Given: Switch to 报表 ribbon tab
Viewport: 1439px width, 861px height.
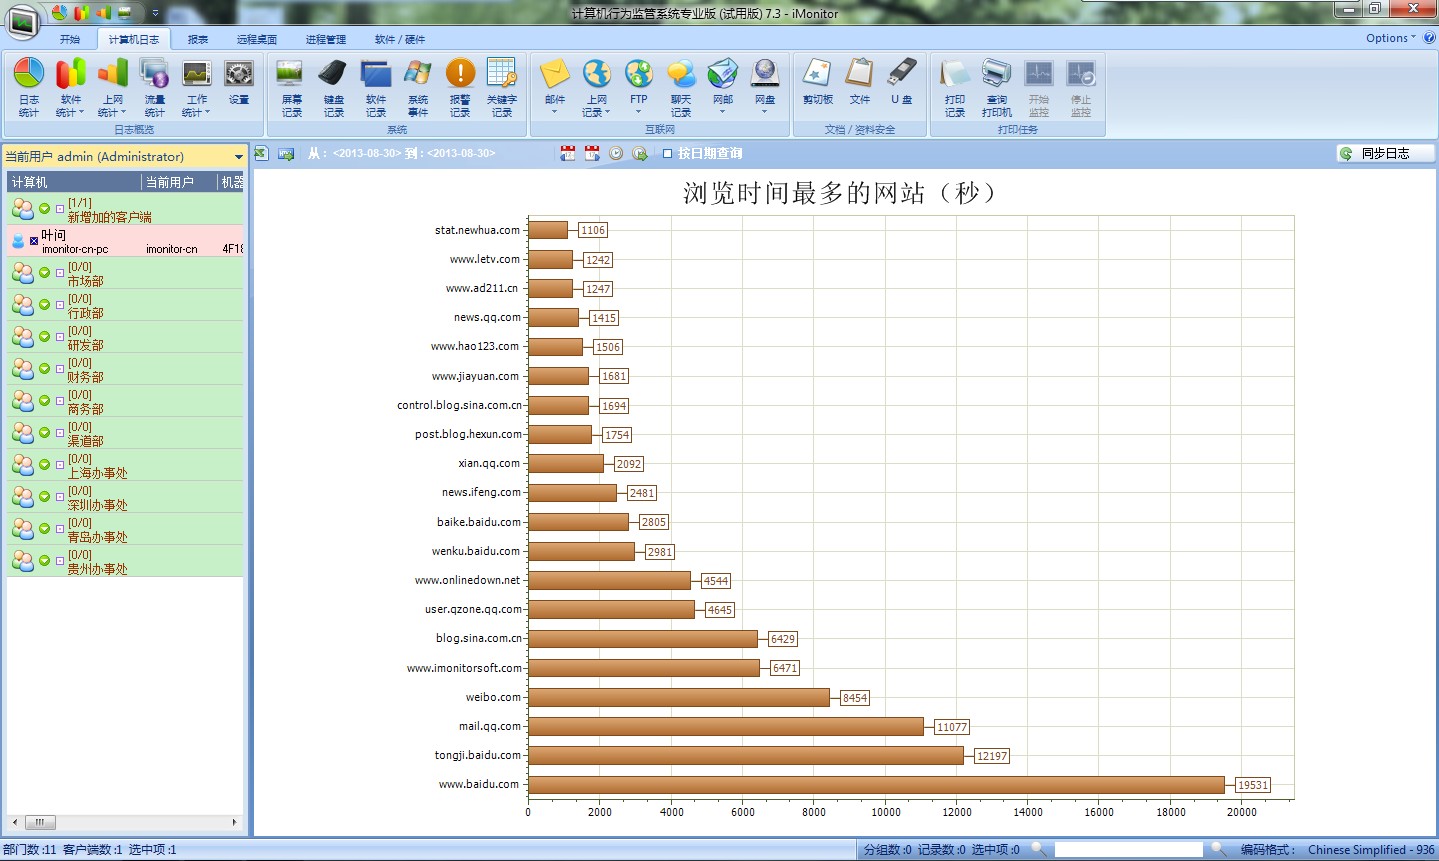Looking at the screenshot, I should coord(198,39).
